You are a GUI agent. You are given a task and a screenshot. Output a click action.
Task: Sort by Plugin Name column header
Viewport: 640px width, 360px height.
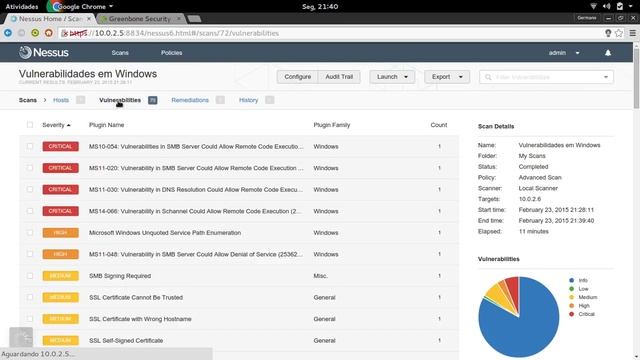click(x=107, y=125)
